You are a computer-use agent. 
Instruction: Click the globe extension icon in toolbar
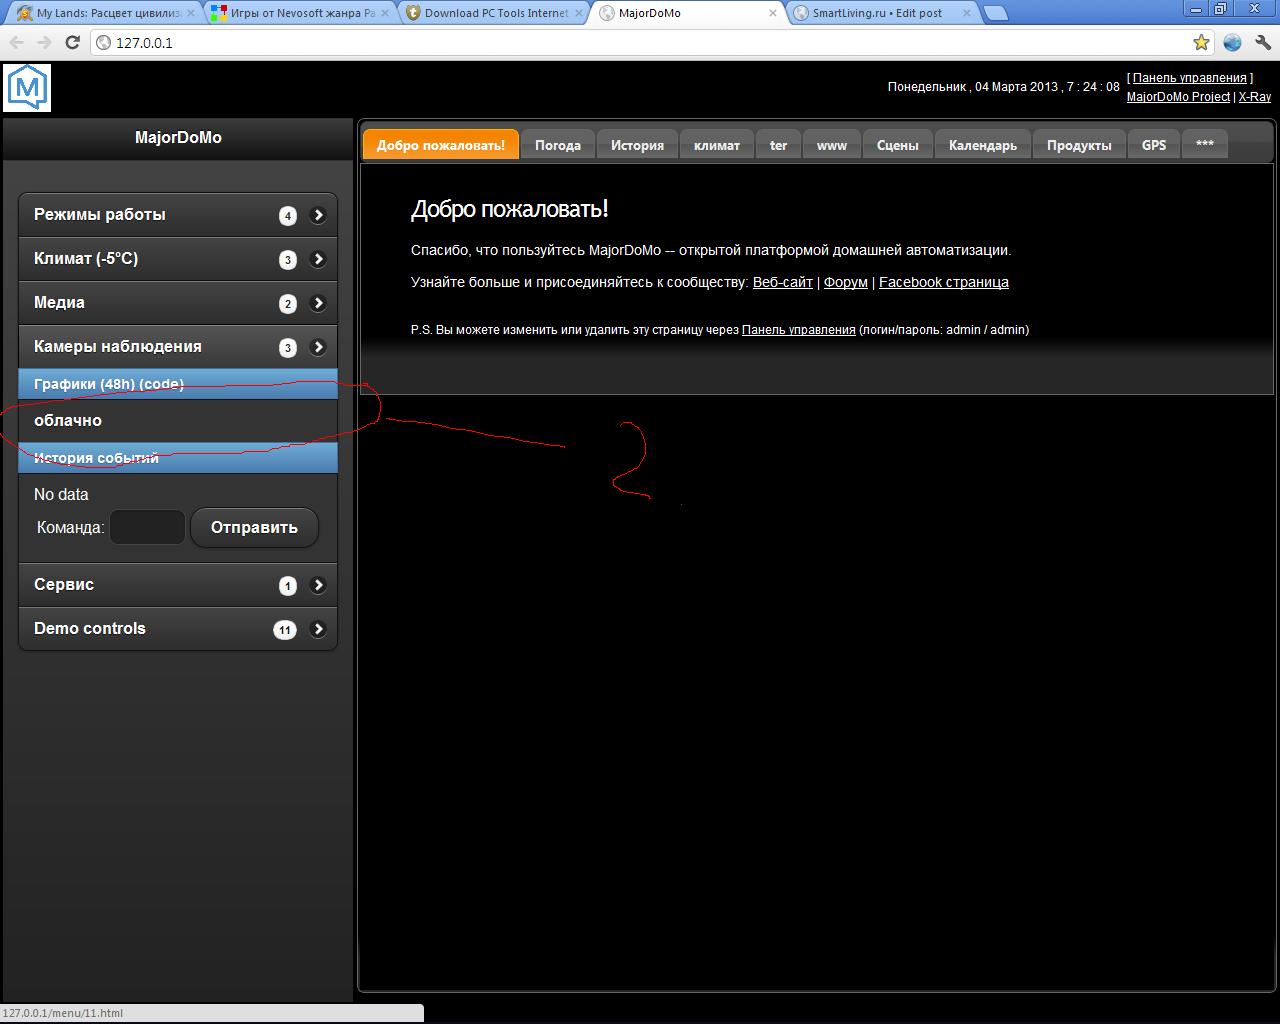point(1232,43)
